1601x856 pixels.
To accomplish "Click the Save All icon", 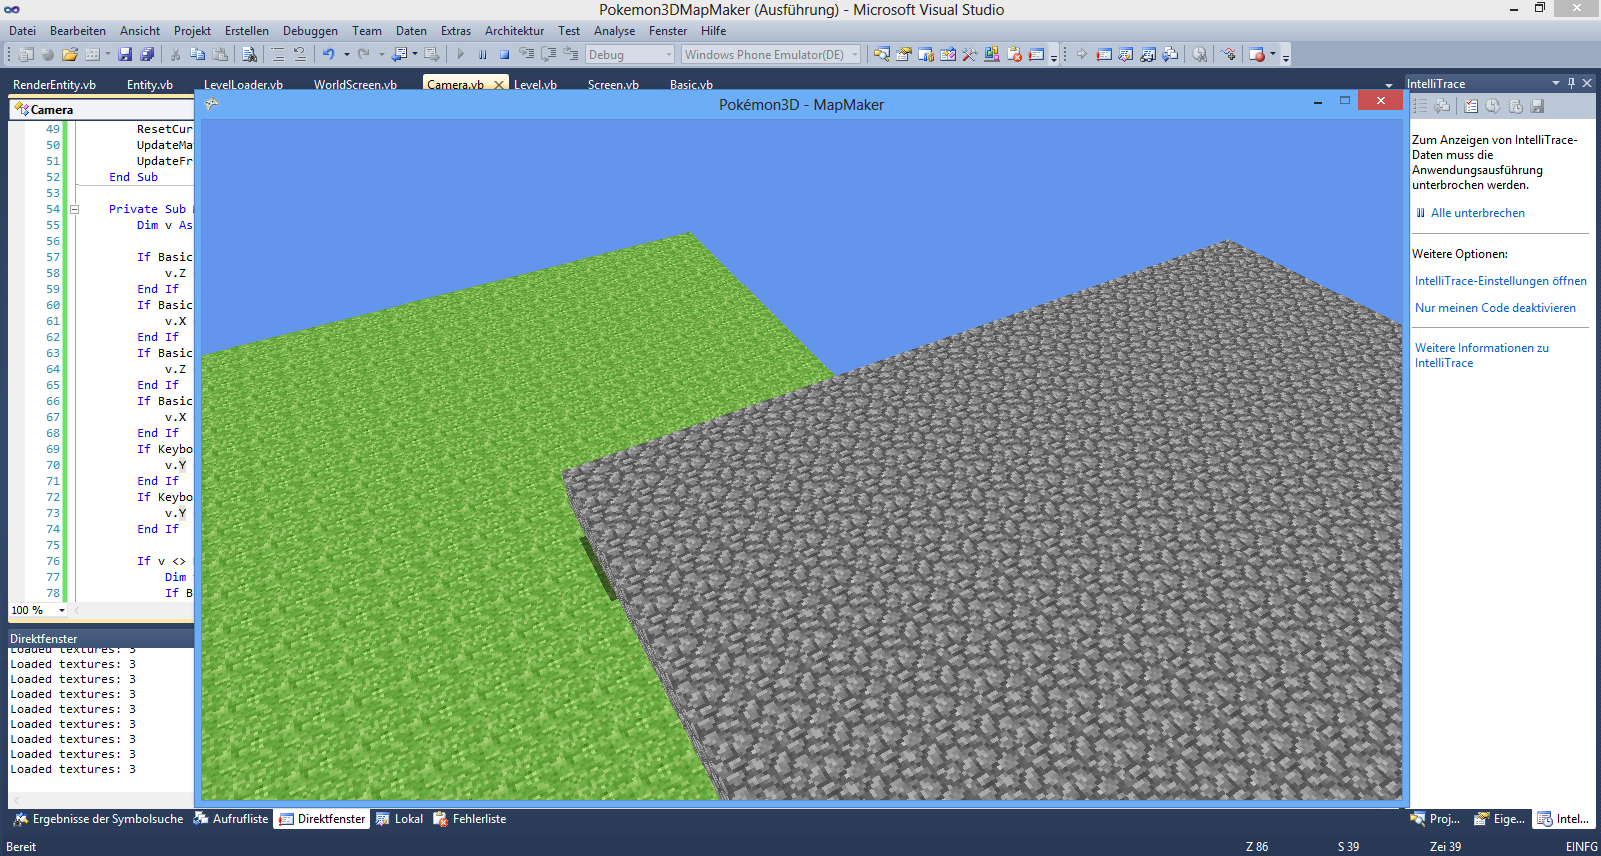I will 147,54.
